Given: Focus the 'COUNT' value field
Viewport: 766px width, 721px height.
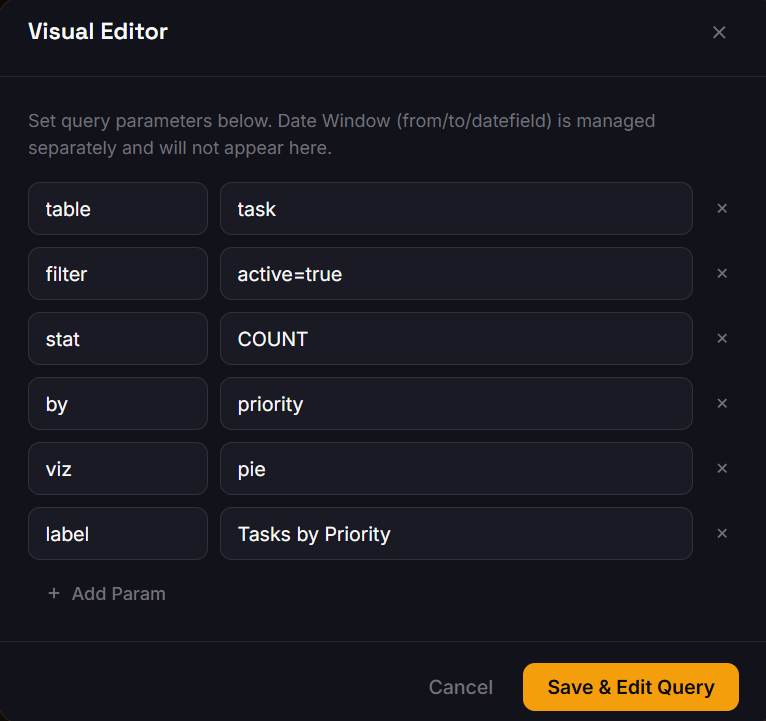Looking at the screenshot, I should coord(456,339).
